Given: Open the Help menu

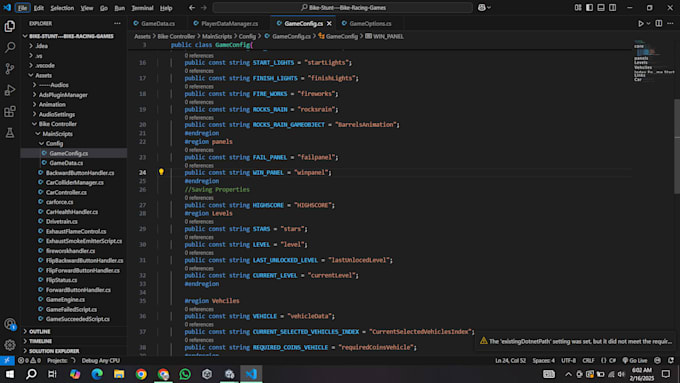Looking at the screenshot, I should [166, 8].
